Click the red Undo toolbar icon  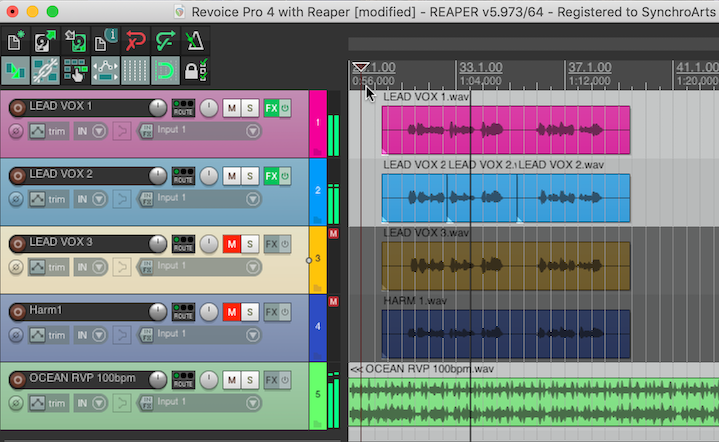[136, 42]
